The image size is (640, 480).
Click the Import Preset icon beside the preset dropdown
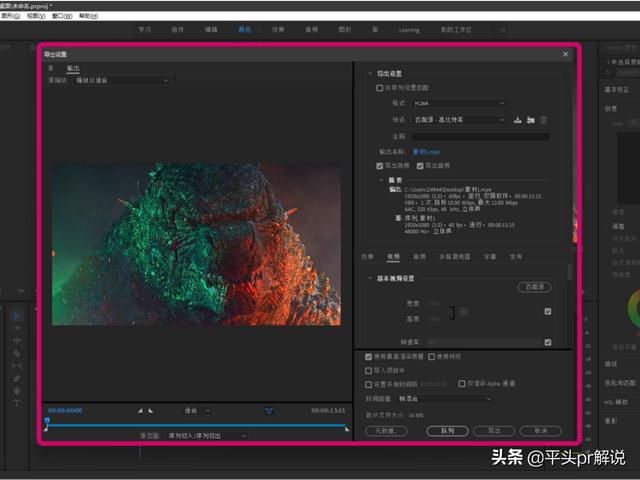click(530, 120)
